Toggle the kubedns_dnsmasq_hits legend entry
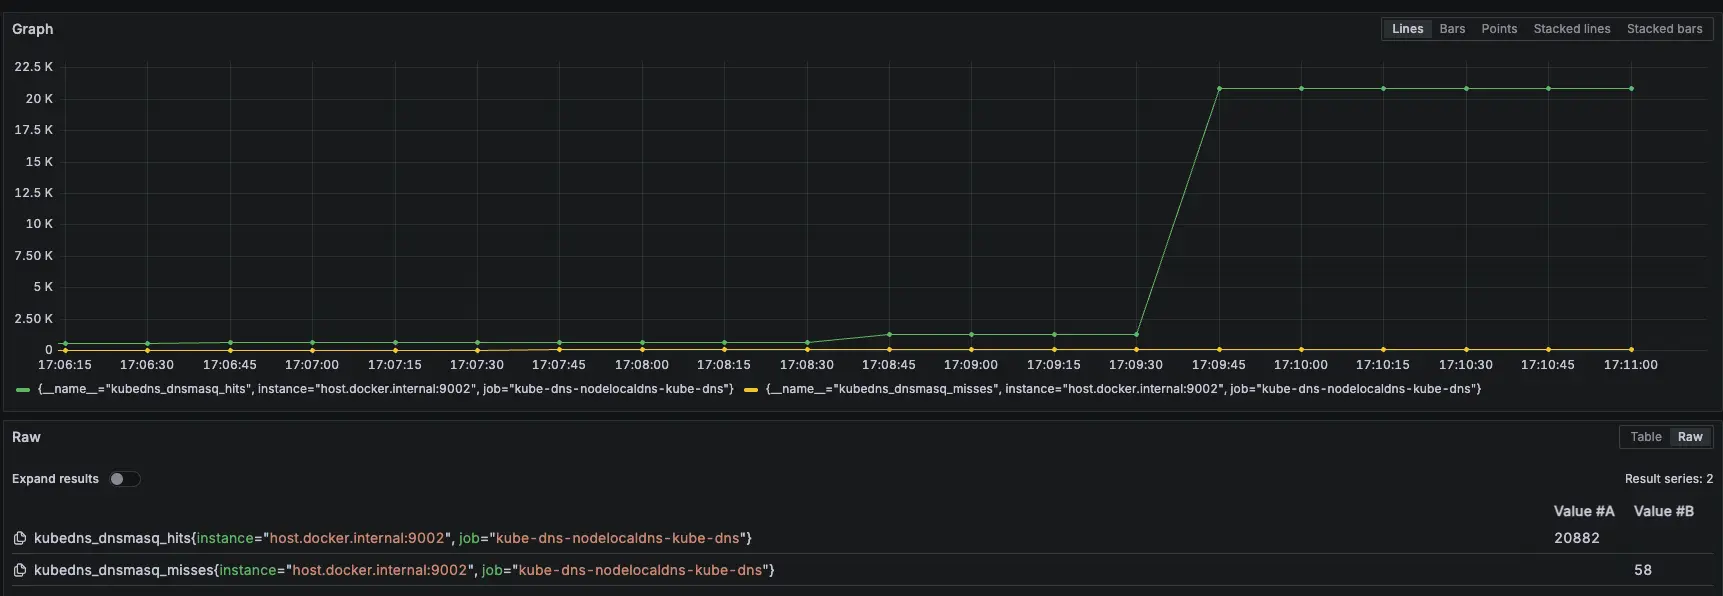Viewport: 1723px width, 596px height. 385,389
